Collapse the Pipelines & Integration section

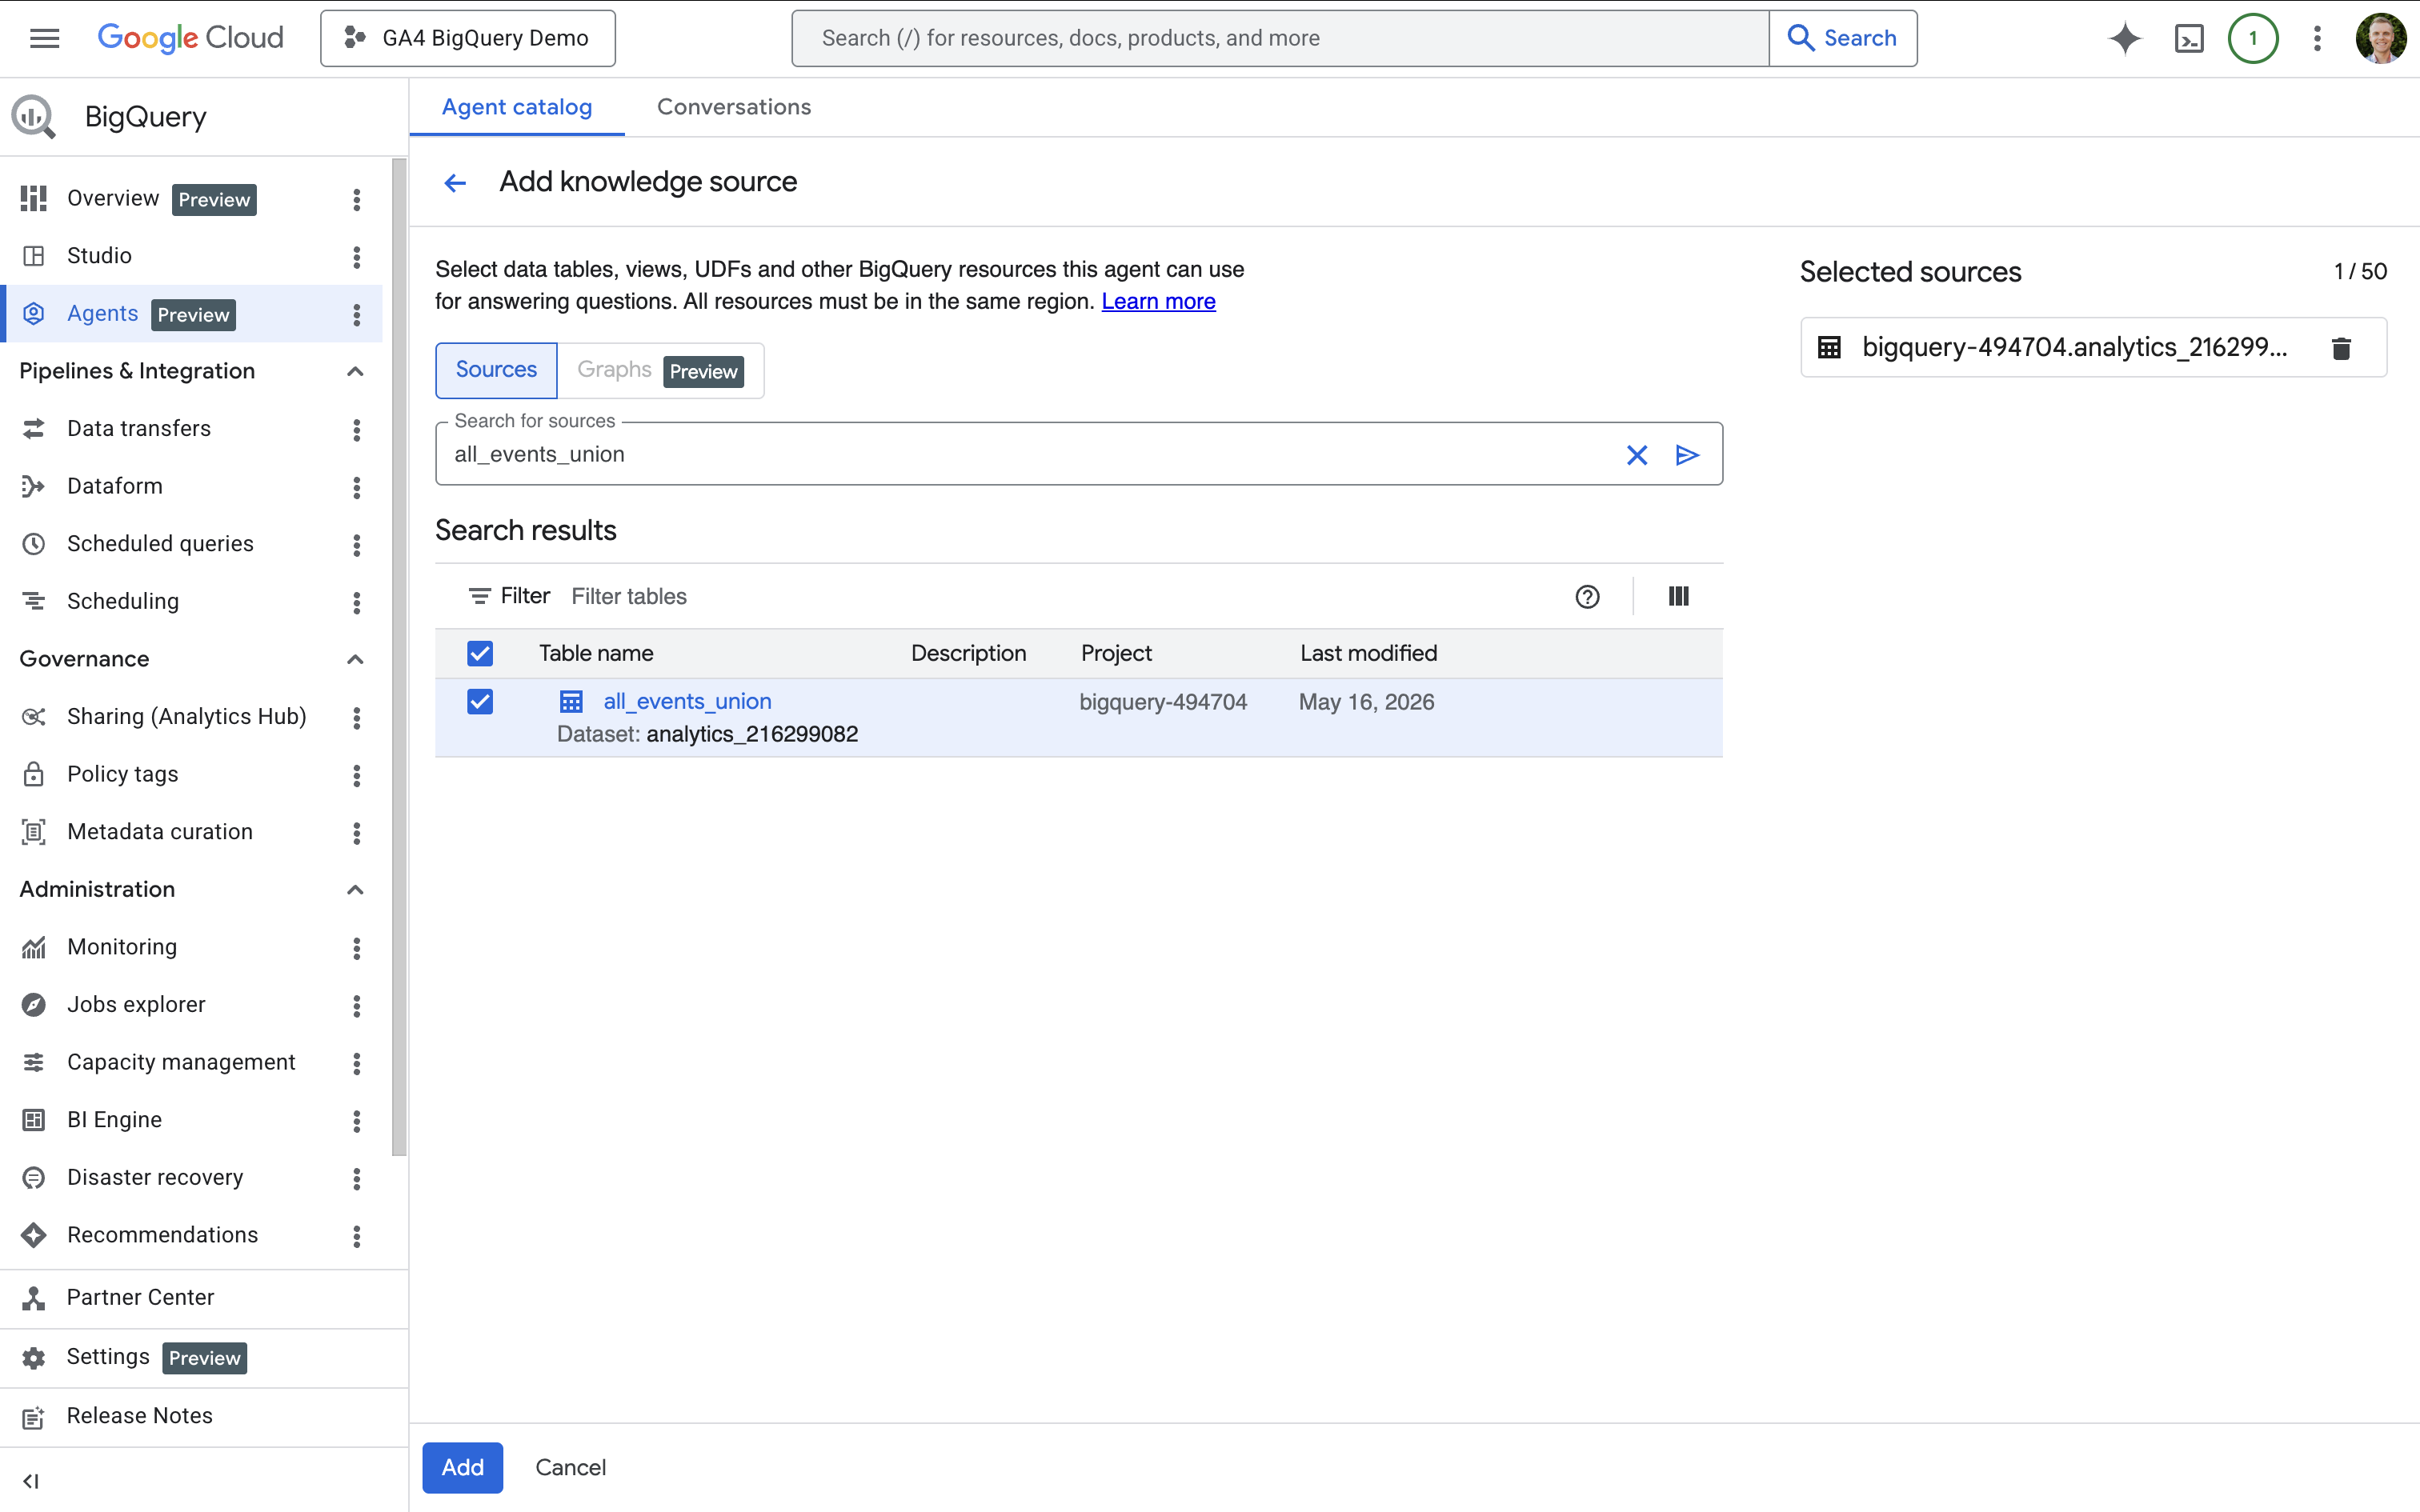click(x=355, y=371)
